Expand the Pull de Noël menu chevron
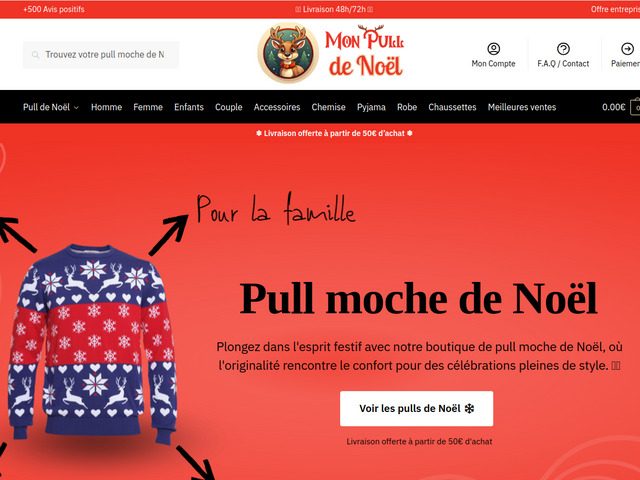The image size is (640, 480). click(76, 108)
